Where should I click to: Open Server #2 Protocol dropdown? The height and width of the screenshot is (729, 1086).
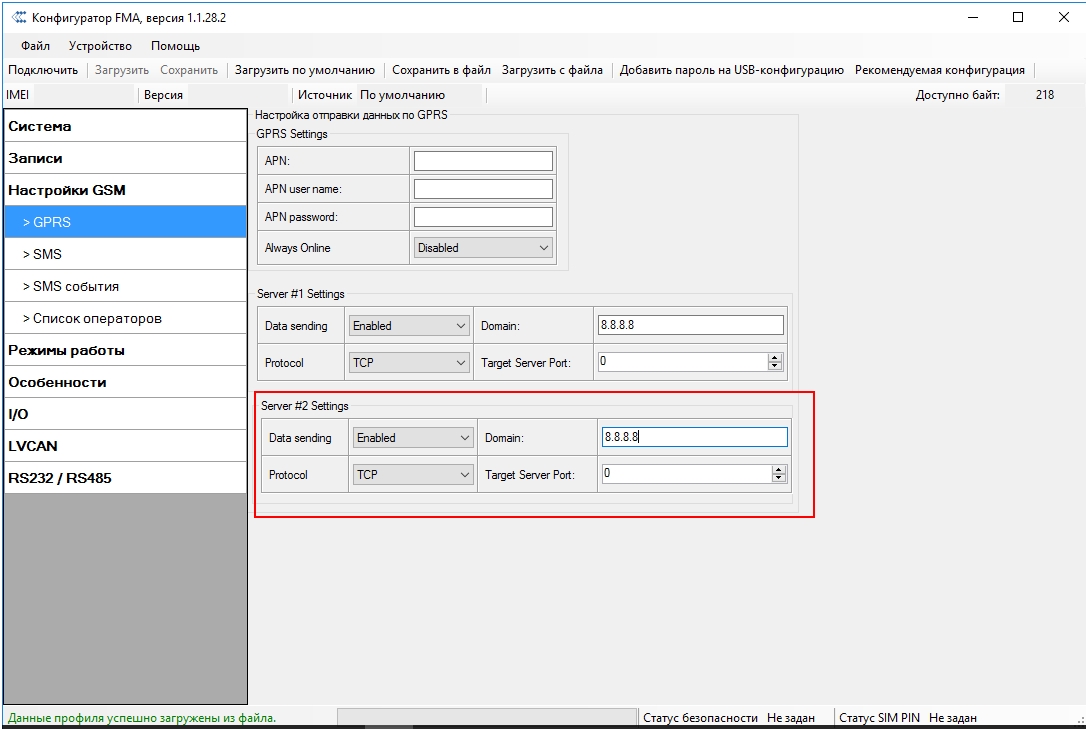(413, 475)
